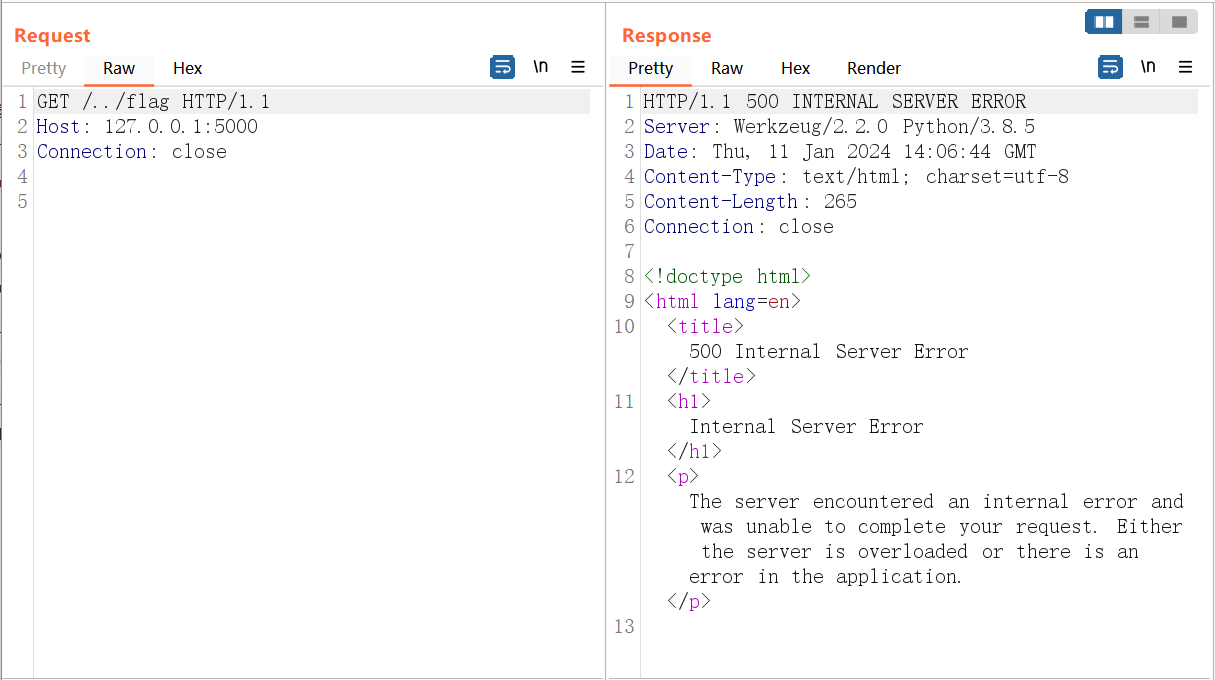Open the Hex tab in Request
The image size is (1215, 680).
pos(187,68)
